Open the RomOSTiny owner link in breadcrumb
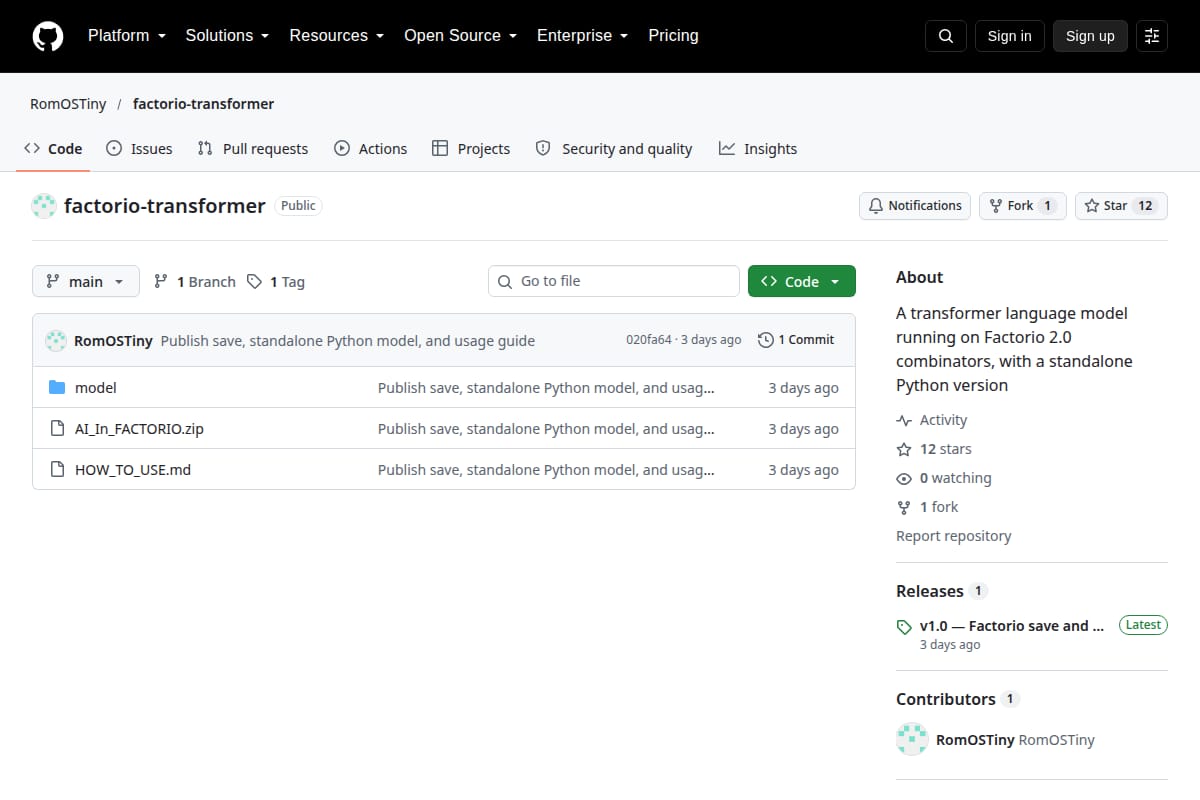The height and width of the screenshot is (800, 1200). click(69, 104)
